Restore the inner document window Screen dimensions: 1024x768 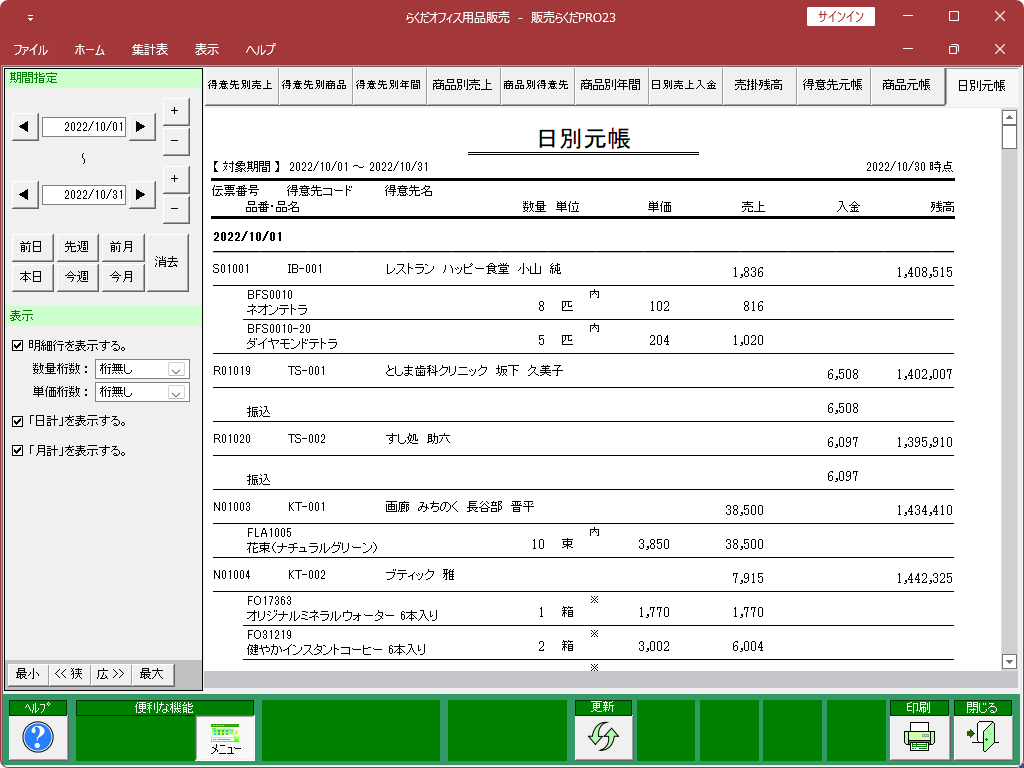click(x=953, y=49)
